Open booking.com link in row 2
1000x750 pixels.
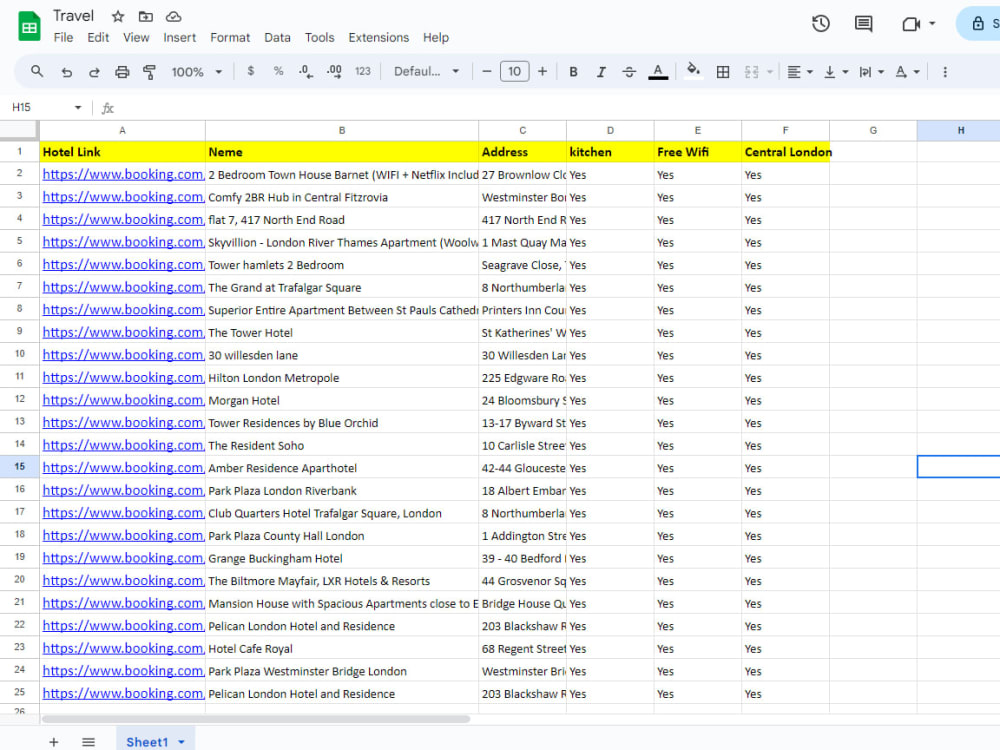123,174
